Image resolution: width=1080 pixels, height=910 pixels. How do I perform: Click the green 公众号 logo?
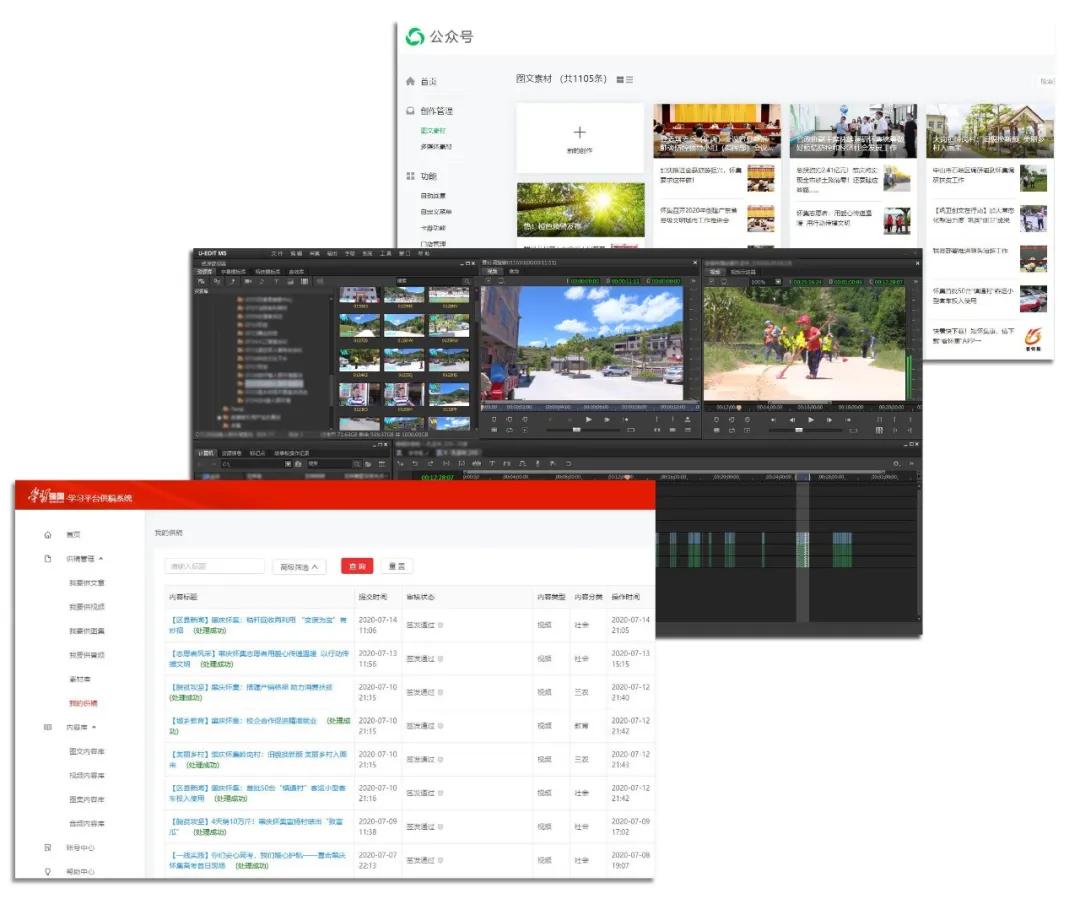[415, 37]
